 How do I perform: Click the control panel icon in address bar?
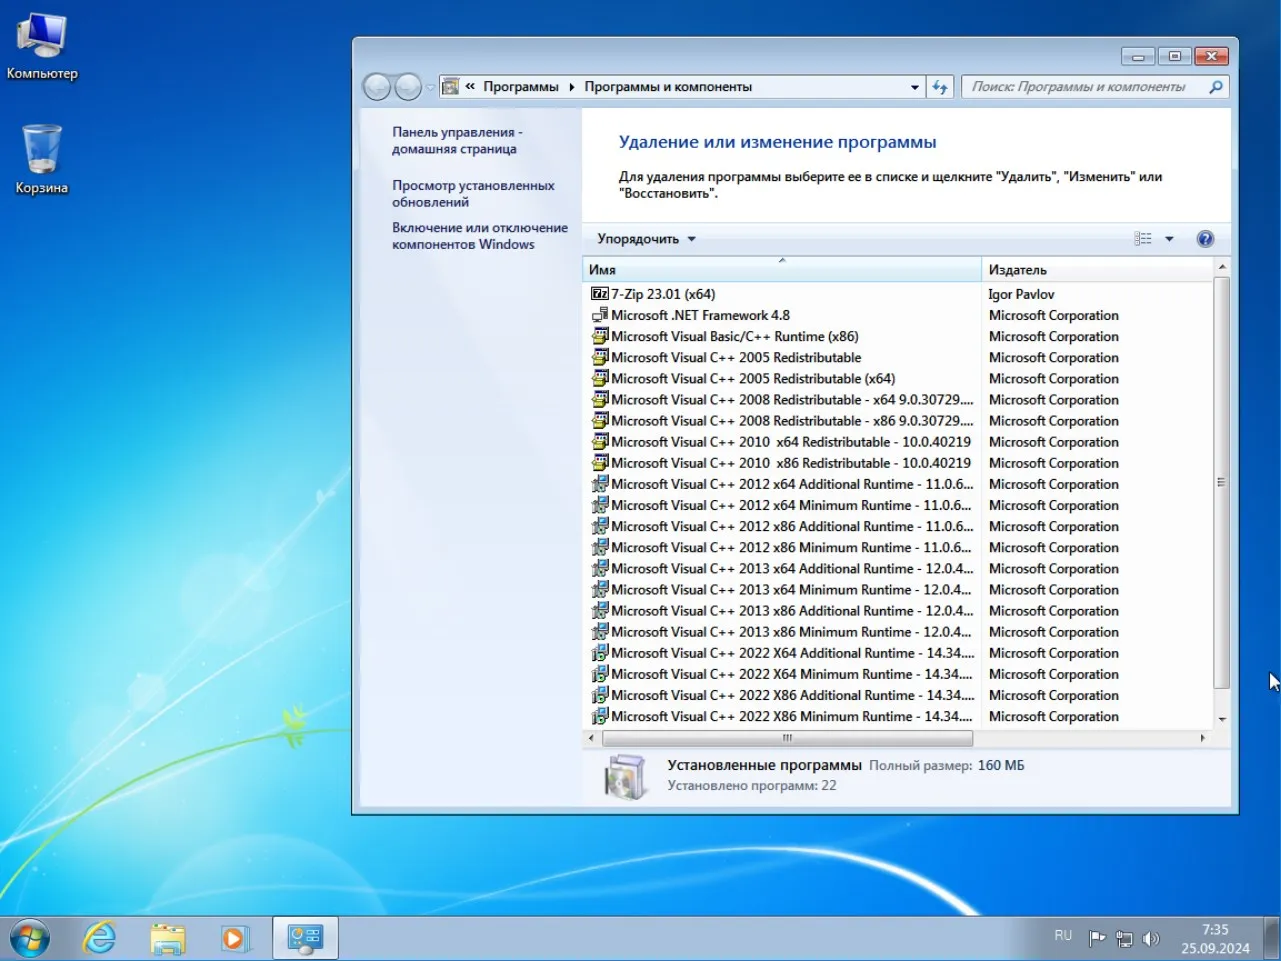[x=450, y=87]
